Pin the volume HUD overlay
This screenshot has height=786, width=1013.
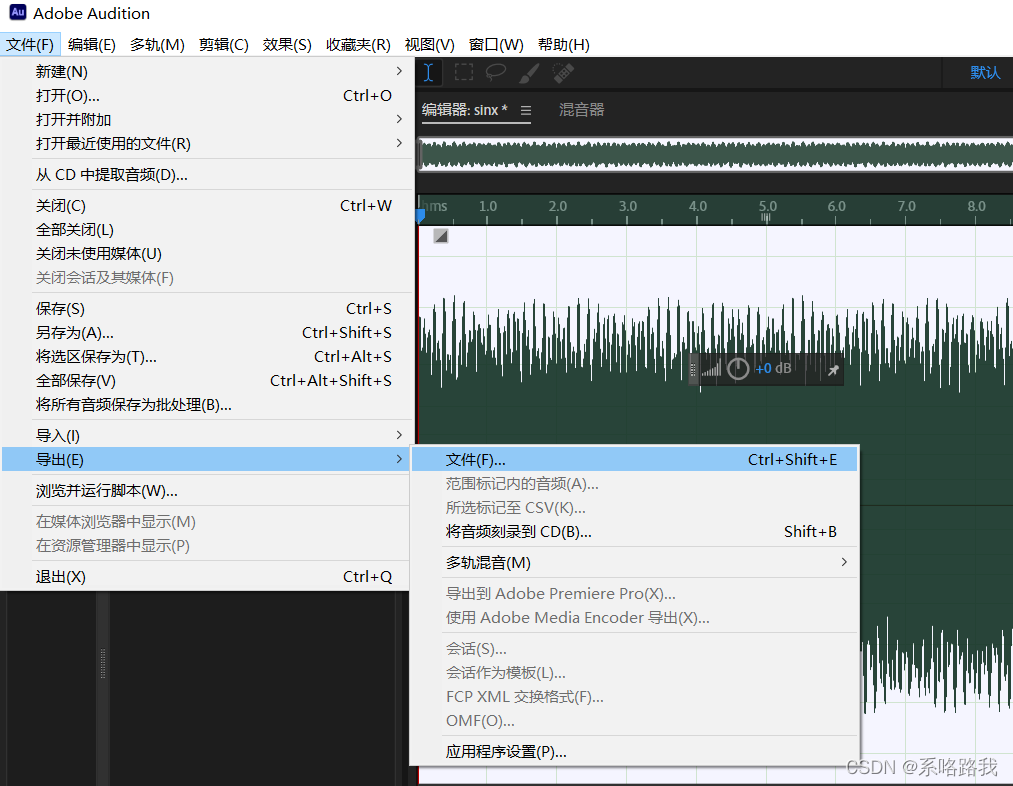pyautogui.click(x=833, y=370)
